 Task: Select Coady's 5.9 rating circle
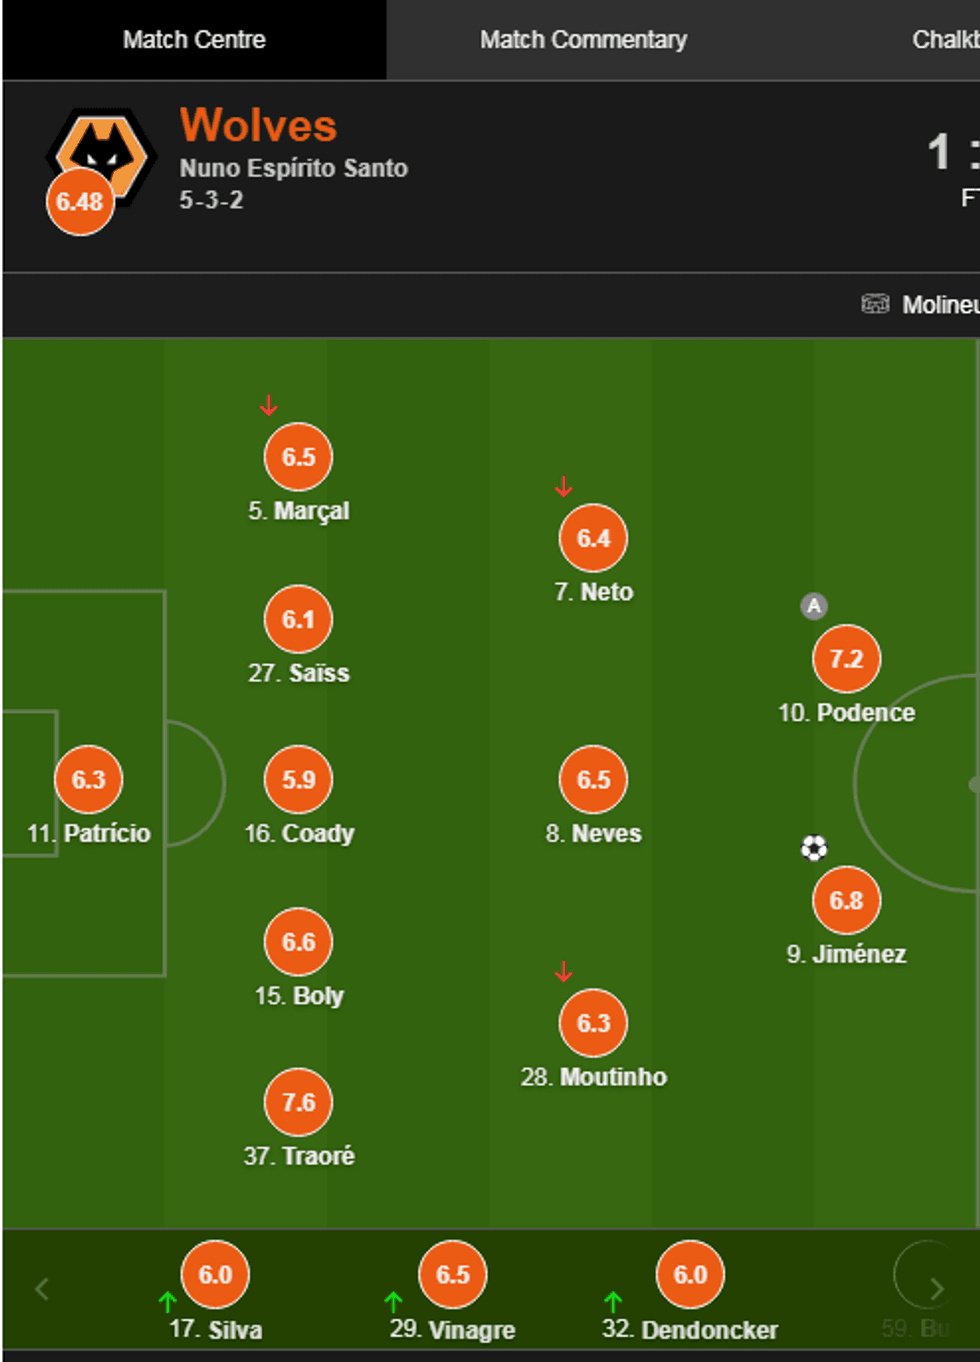pyautogui.click(x=298, y=780)
